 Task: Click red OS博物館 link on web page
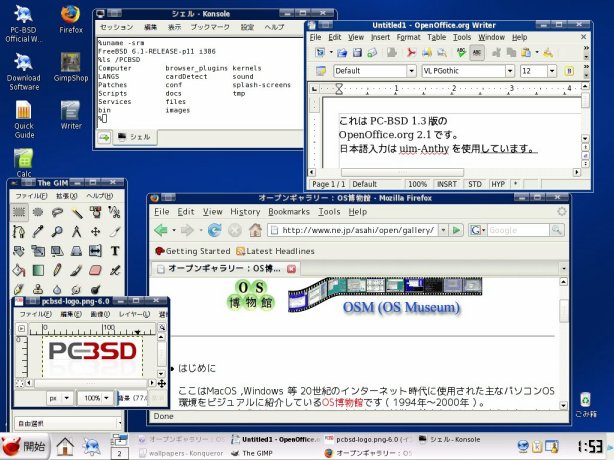[x=342, y=402]
